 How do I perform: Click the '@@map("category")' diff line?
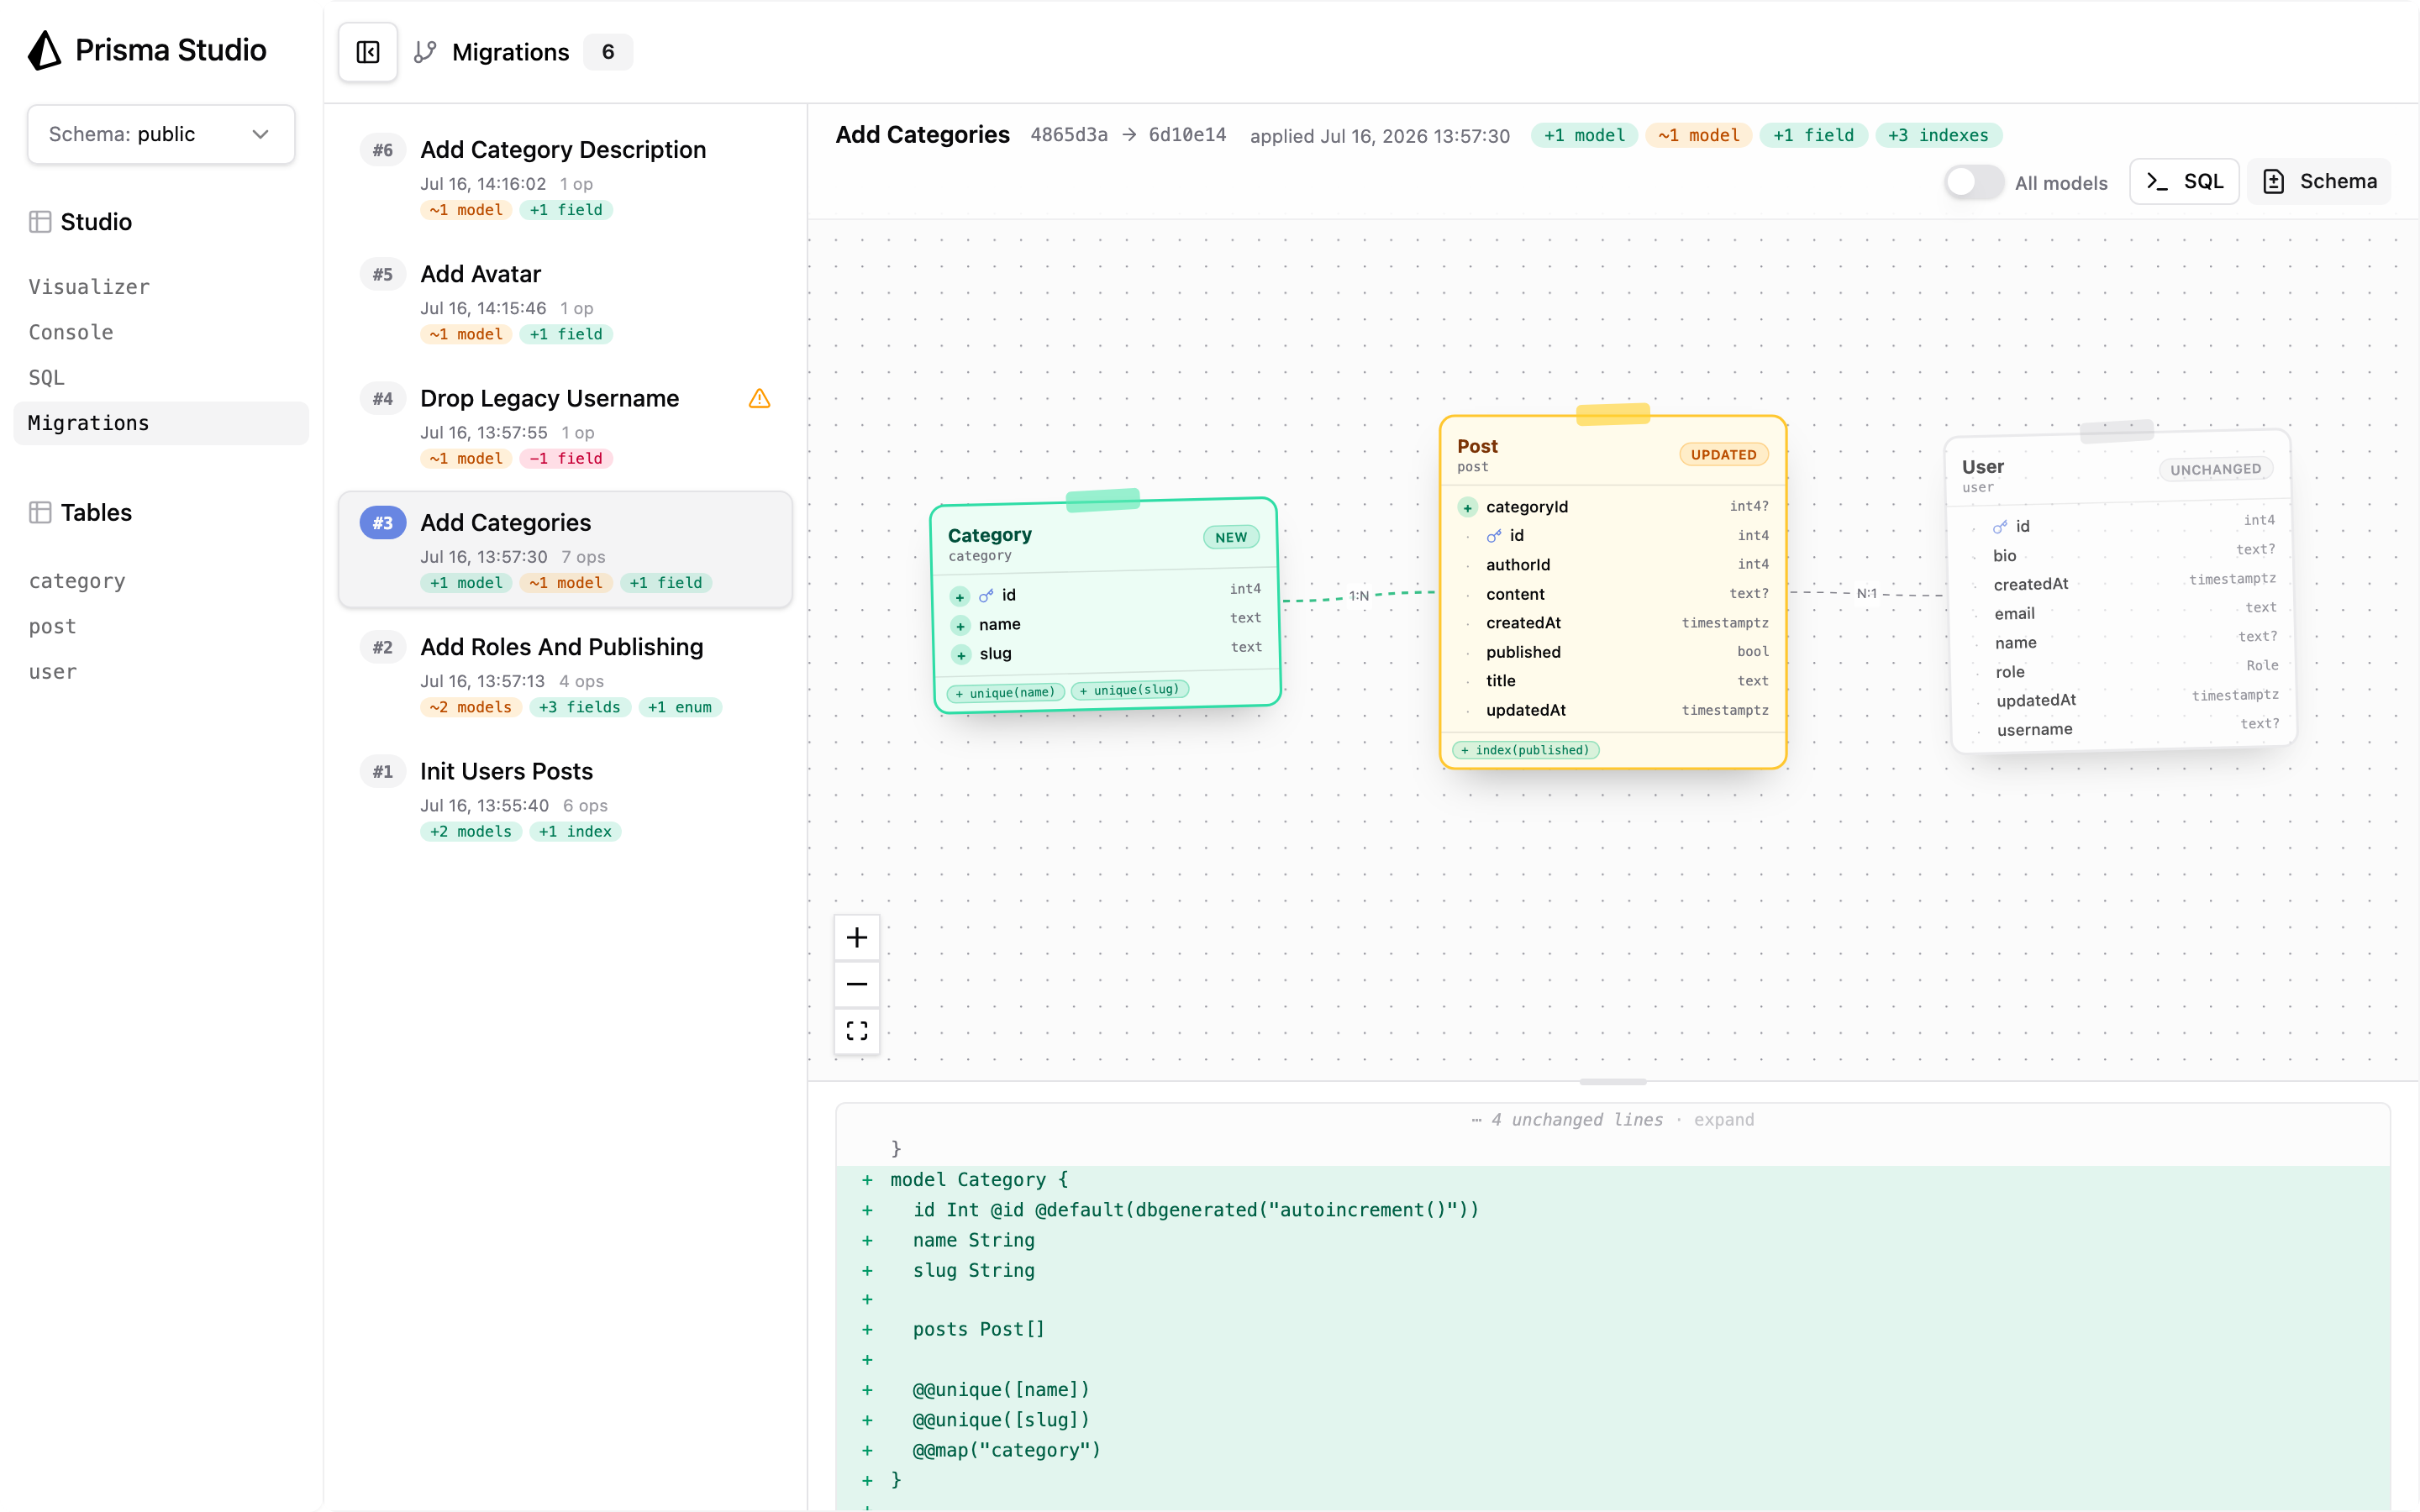[x=1613, y=1451]
